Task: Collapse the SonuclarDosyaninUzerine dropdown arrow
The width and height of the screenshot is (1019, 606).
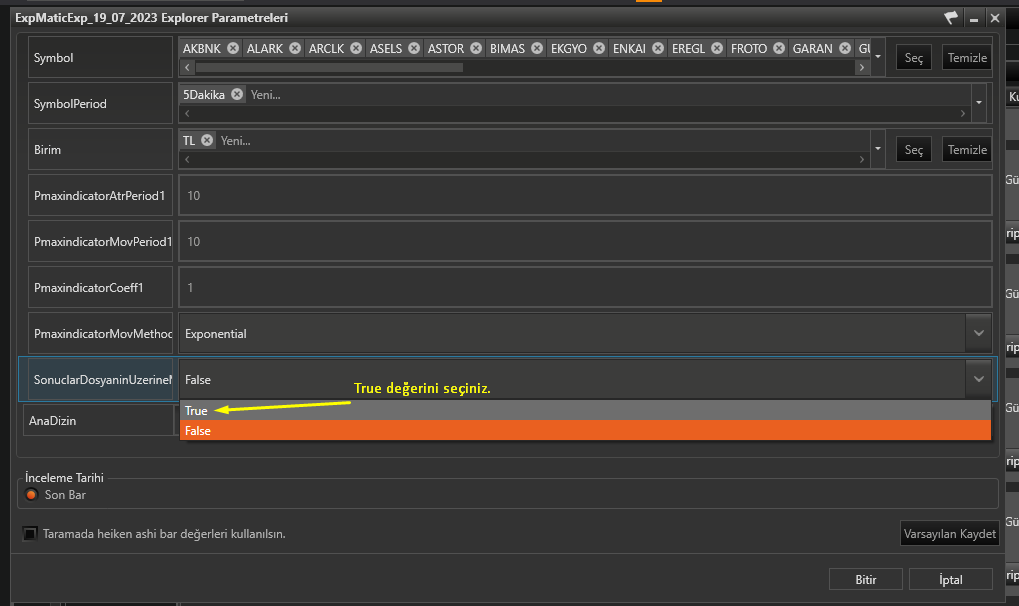Action: coord(977,379)
